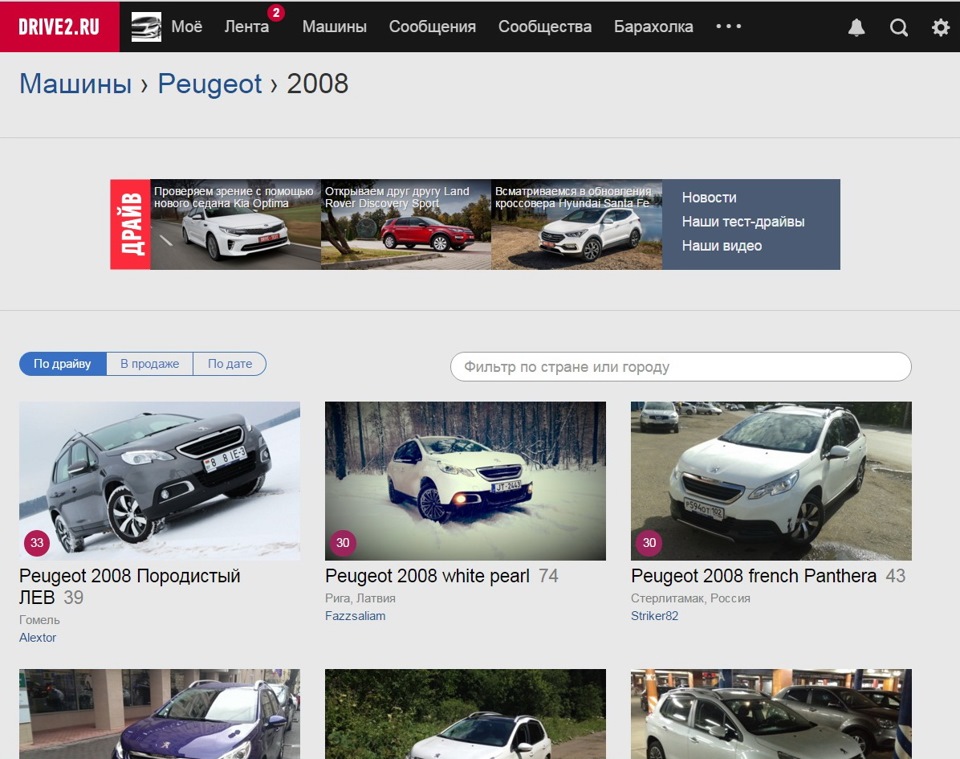Click the Гомель location text
This screenshot has height=759, width=960.
coord(39,620)
